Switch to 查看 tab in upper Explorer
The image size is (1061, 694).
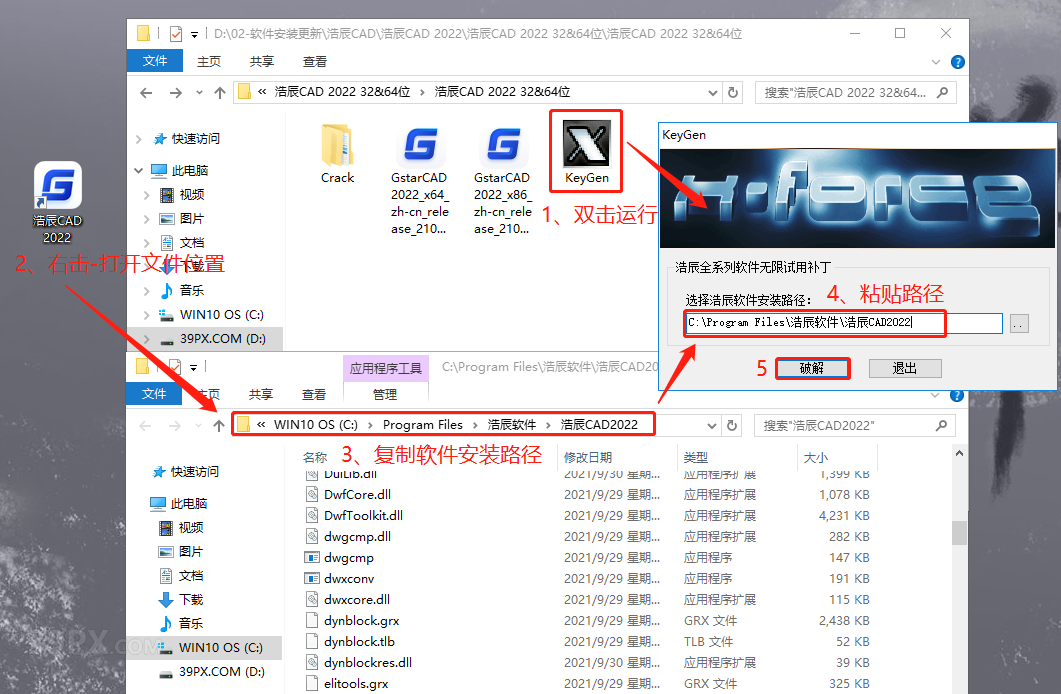click(x=315, y=62)
